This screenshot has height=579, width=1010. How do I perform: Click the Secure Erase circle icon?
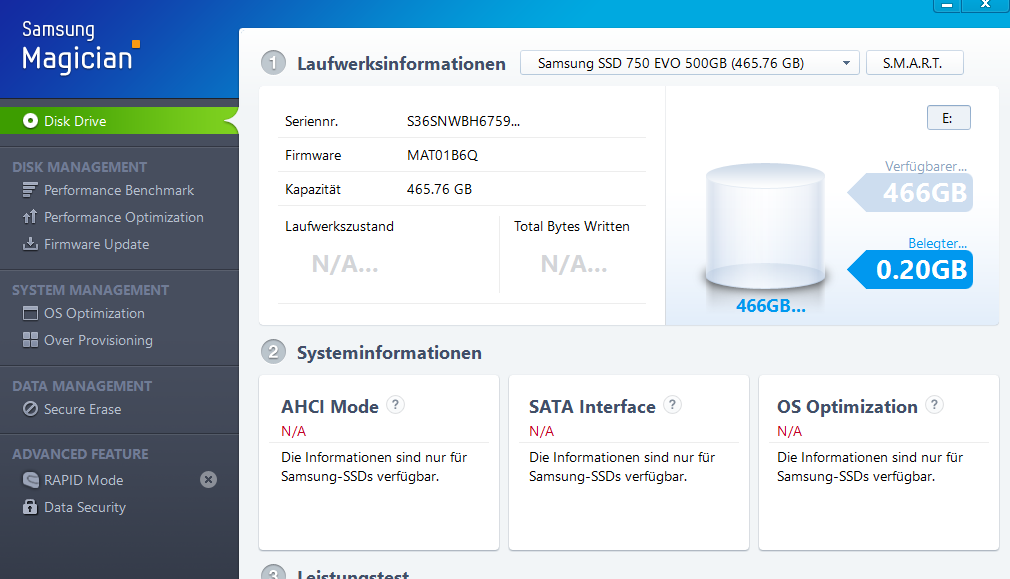coord(30,409)
